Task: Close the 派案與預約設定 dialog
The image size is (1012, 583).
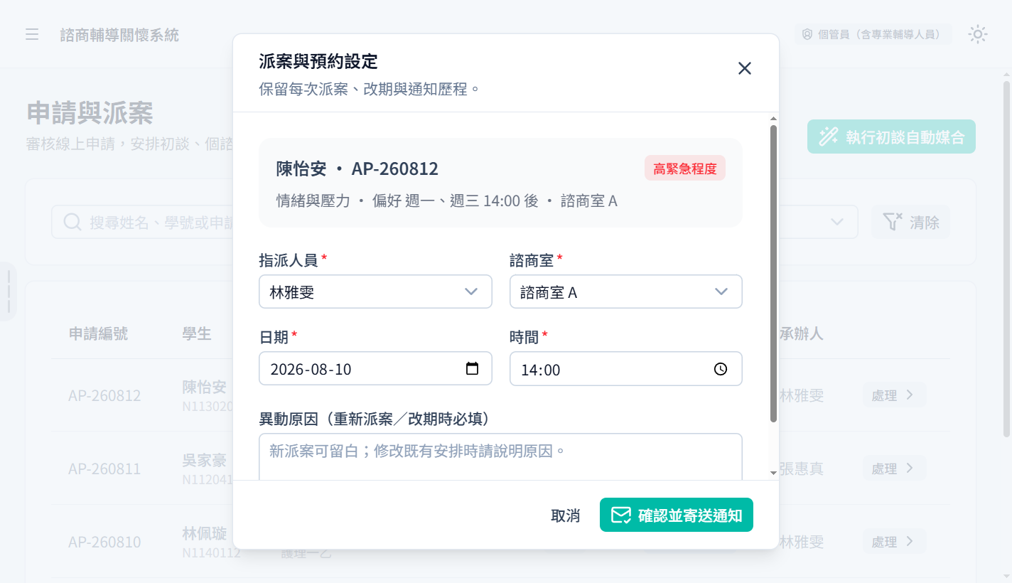Action: (744, 68)
